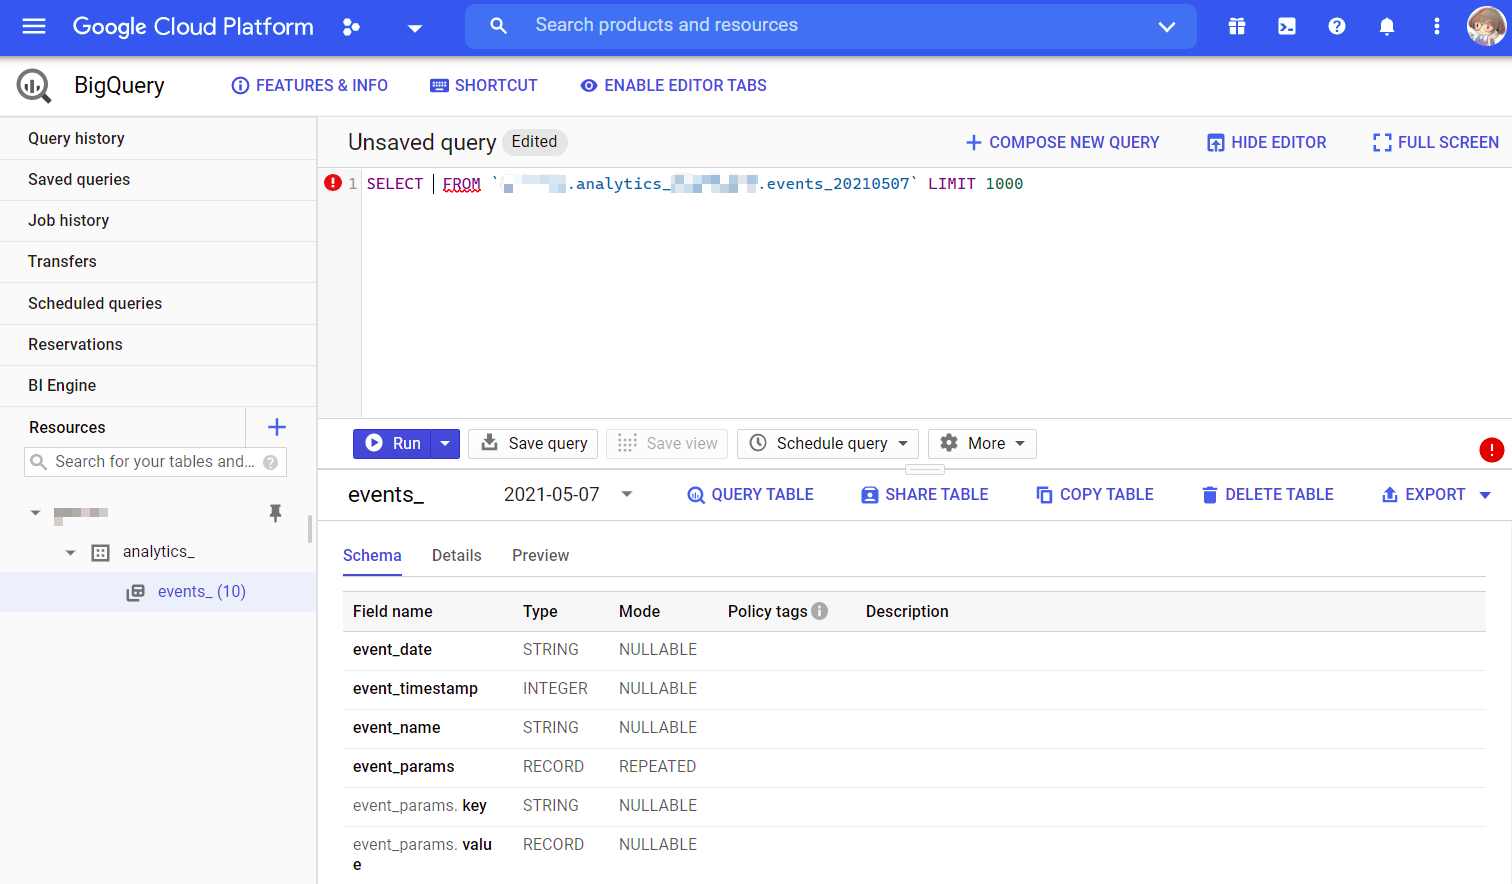Click the user account avatar
The image size is (1512, 884).
1486,27
